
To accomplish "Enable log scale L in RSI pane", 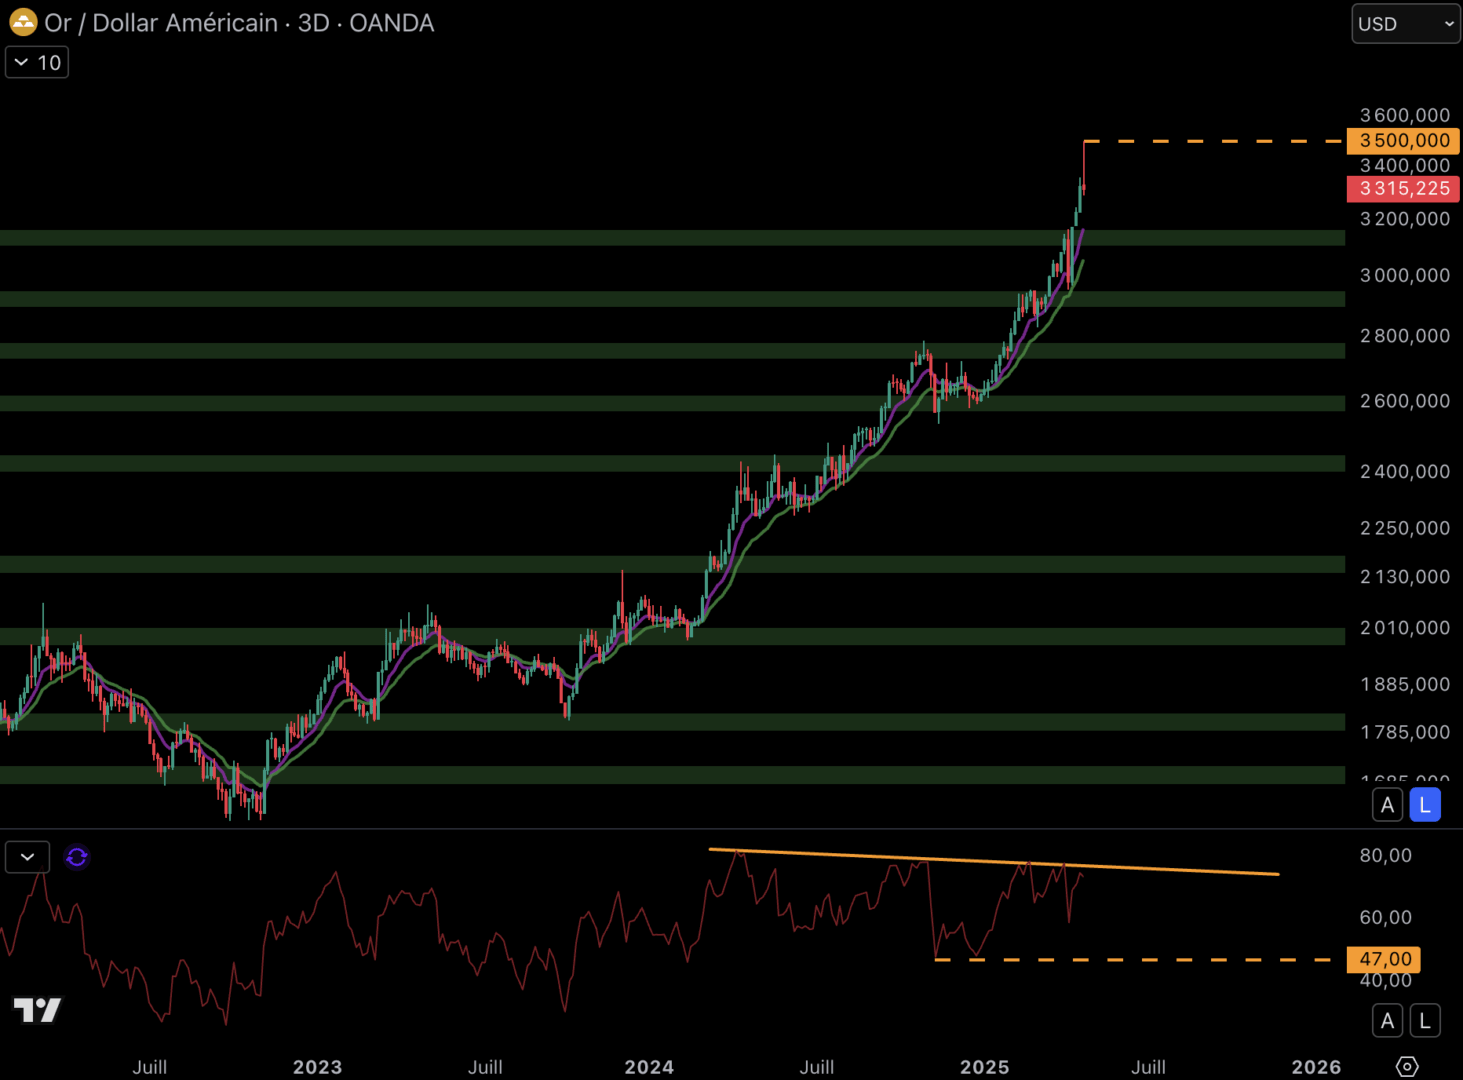I will point(1425,1021).
